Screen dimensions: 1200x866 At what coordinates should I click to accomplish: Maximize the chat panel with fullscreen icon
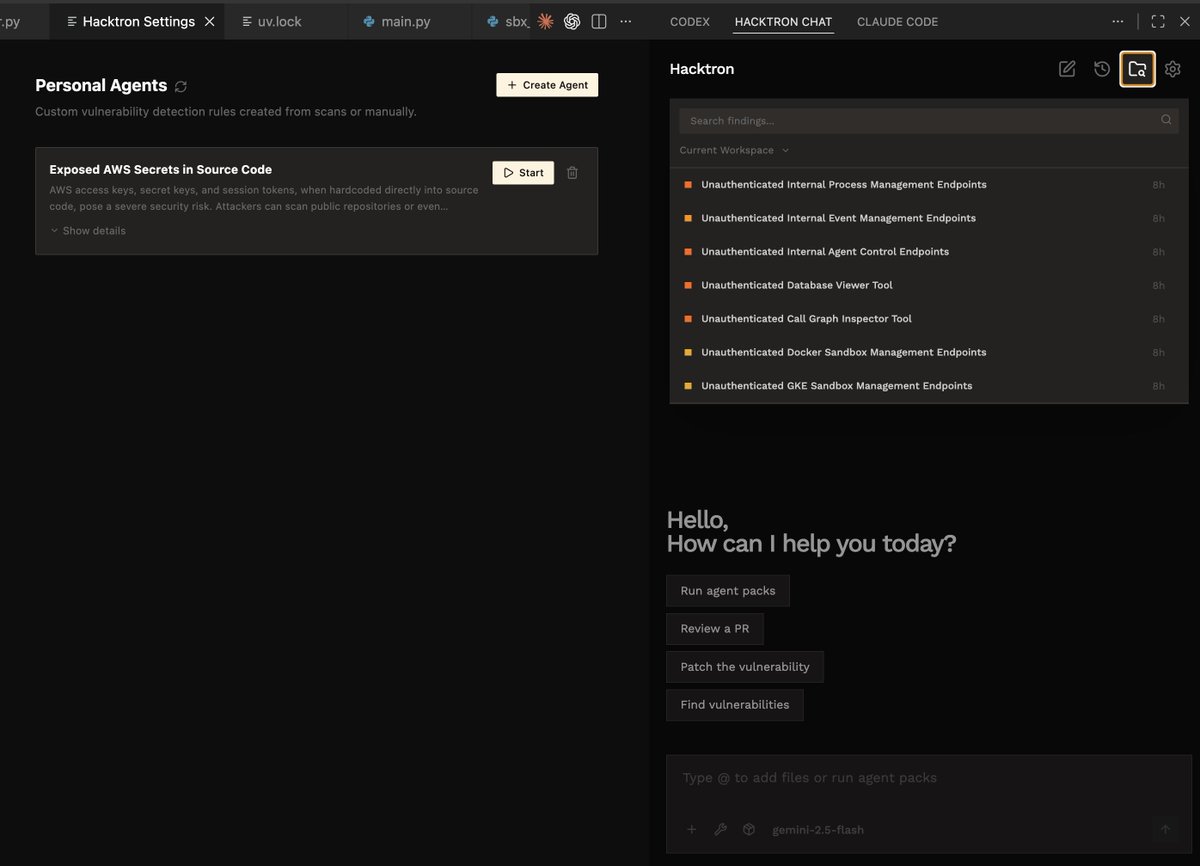1158,21
